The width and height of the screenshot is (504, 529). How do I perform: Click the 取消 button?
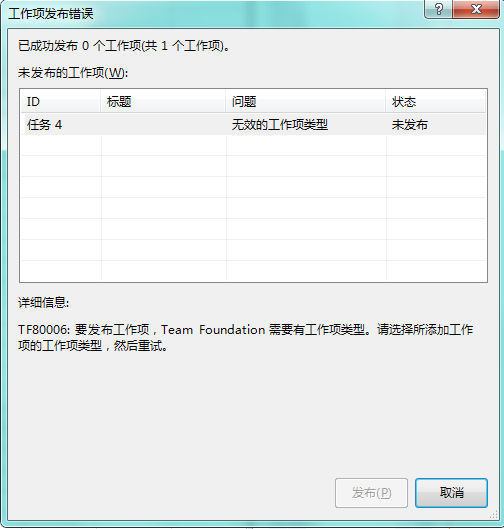pos(451,493)
